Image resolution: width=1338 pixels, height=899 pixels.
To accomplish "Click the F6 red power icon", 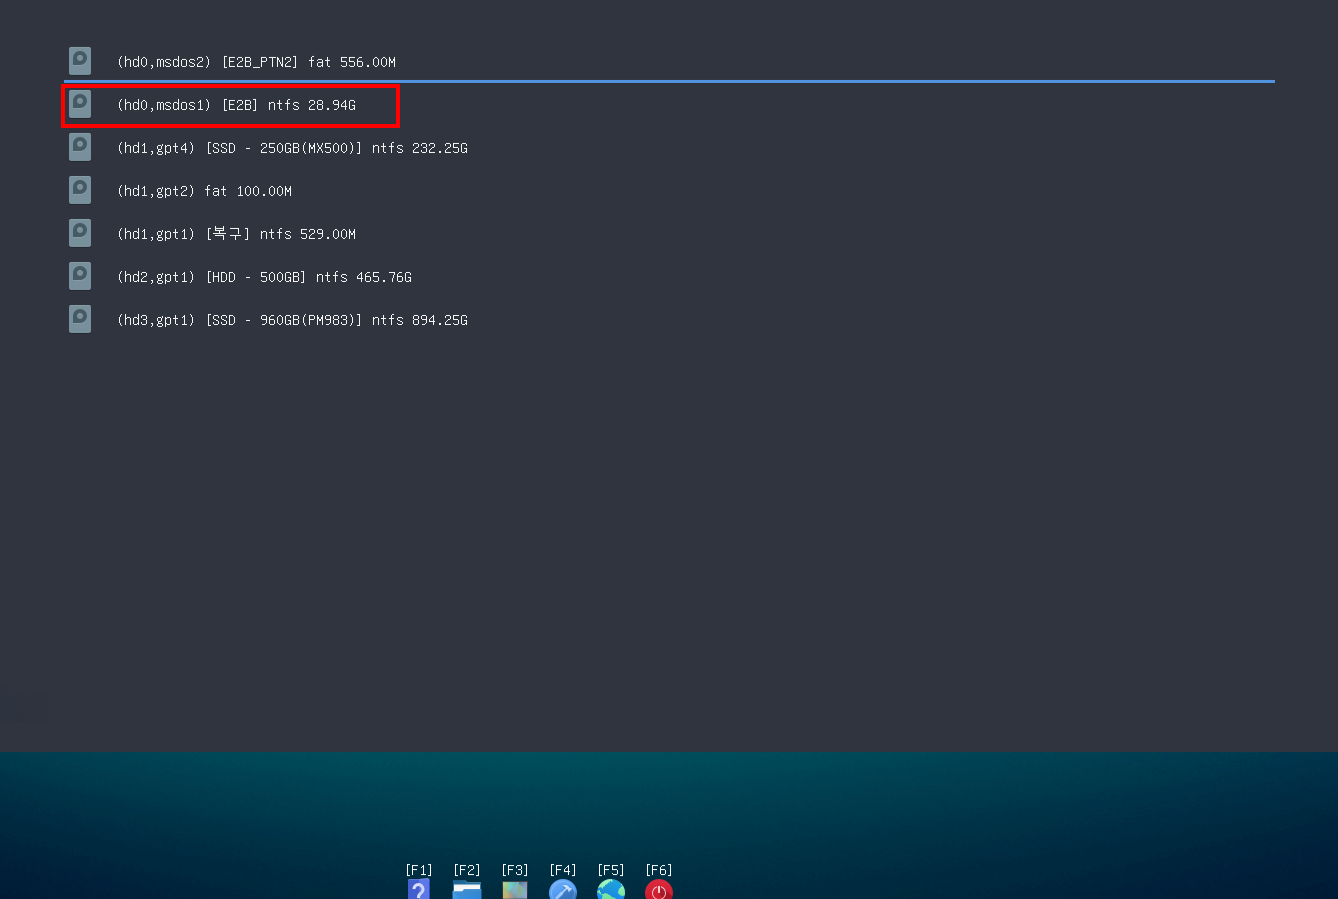I will 659,889.
